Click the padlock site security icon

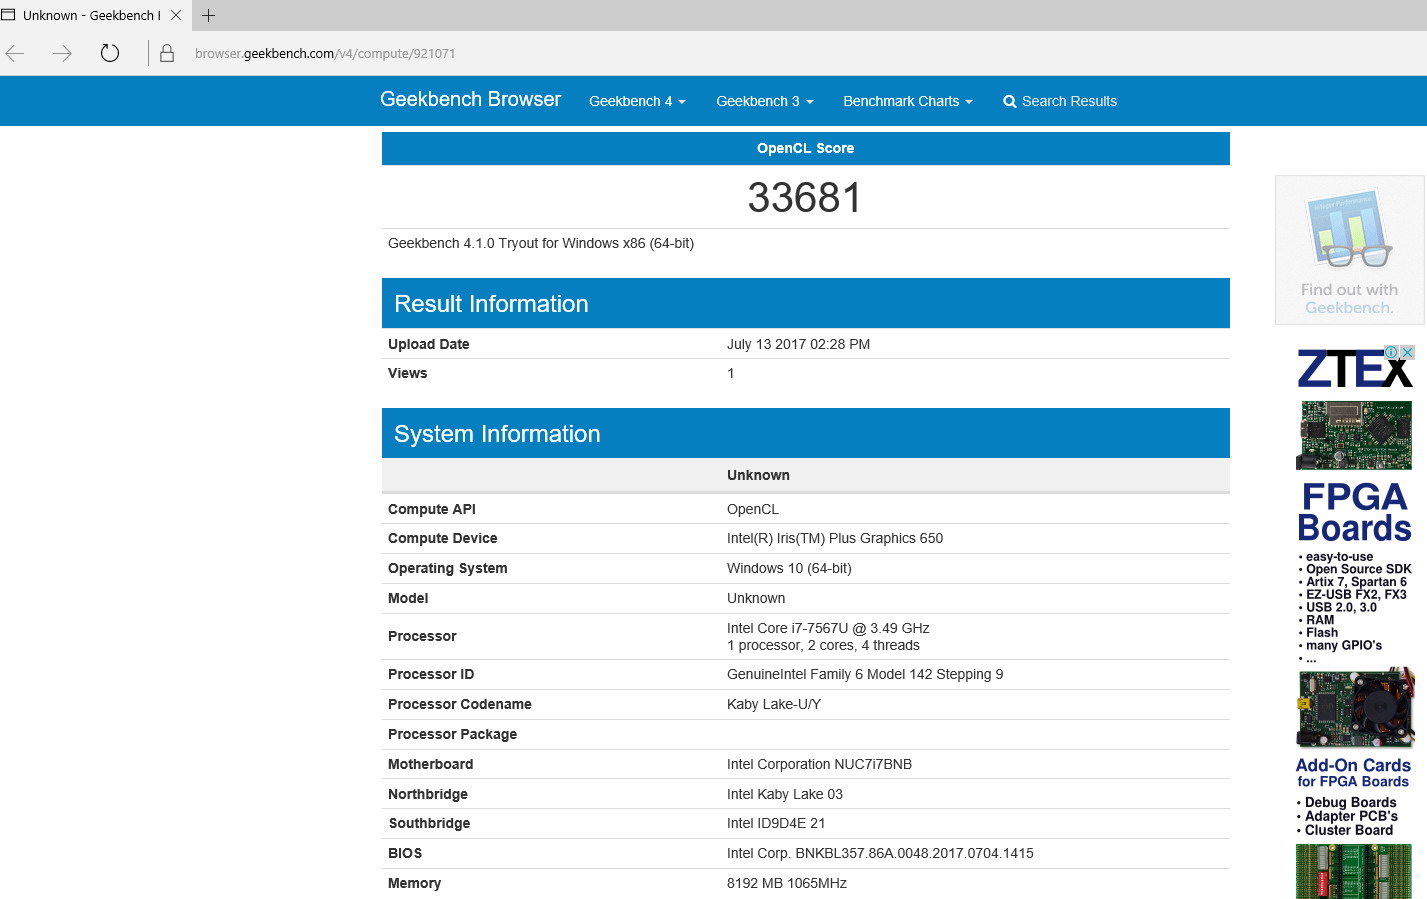point(167,53)
